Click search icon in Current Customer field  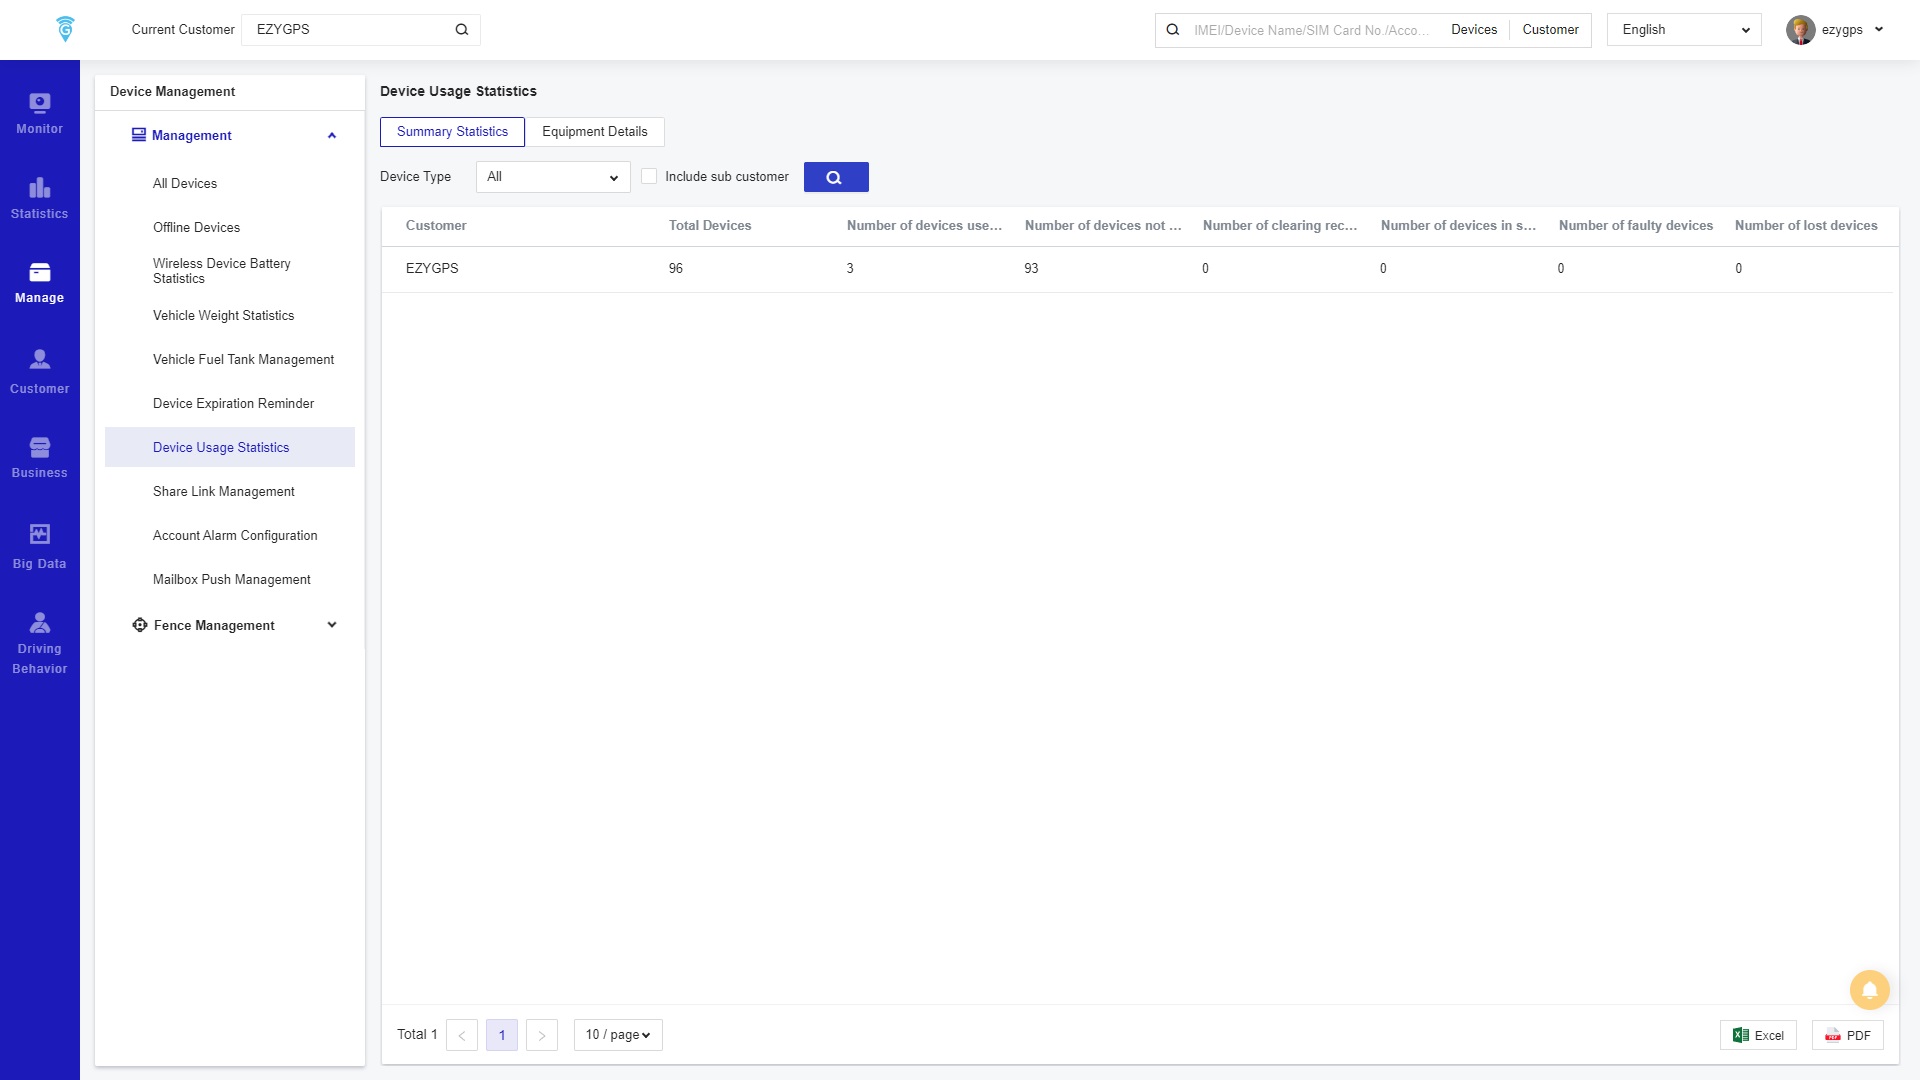[x=462, y=30]
